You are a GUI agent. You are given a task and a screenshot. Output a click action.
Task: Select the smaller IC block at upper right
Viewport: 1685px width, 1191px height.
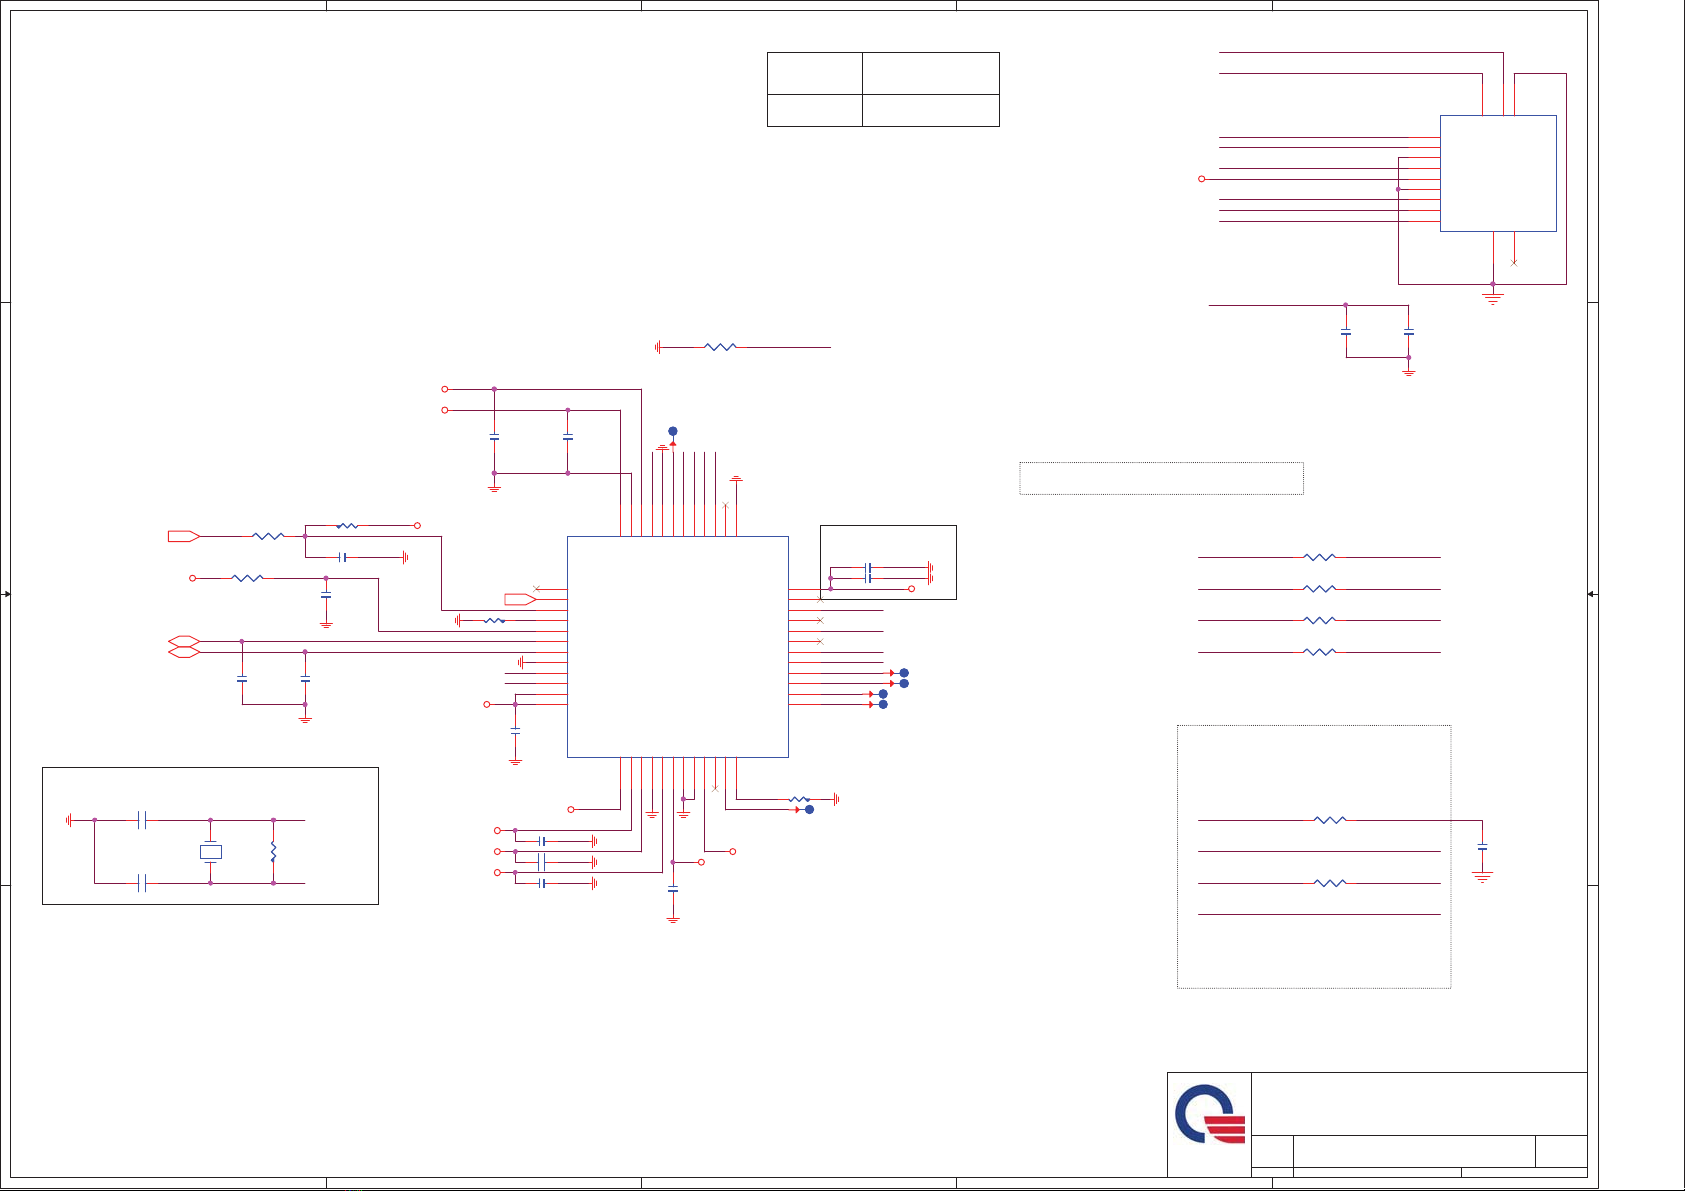[x=1498, y=173]
